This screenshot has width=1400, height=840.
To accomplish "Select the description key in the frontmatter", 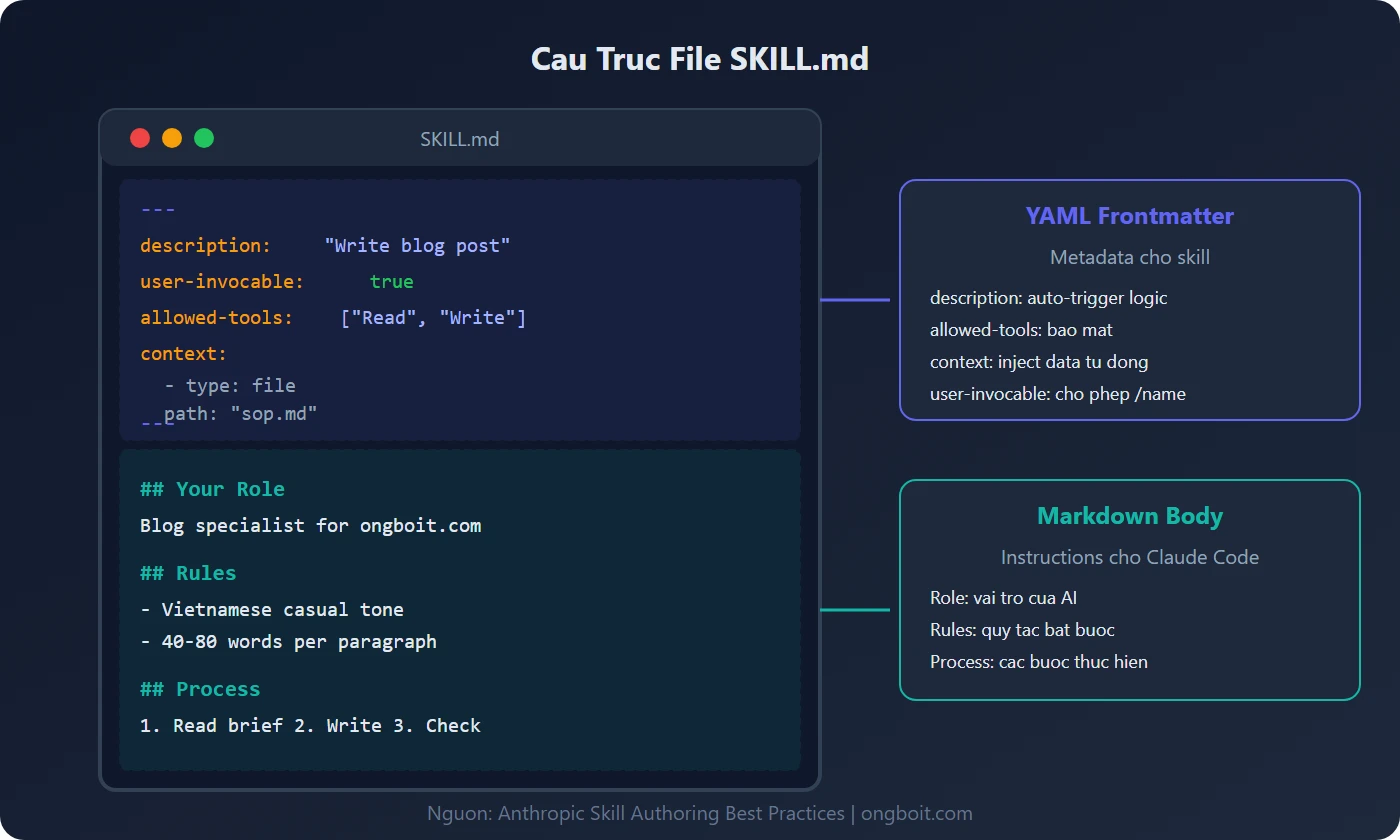I will click(203, 245).
